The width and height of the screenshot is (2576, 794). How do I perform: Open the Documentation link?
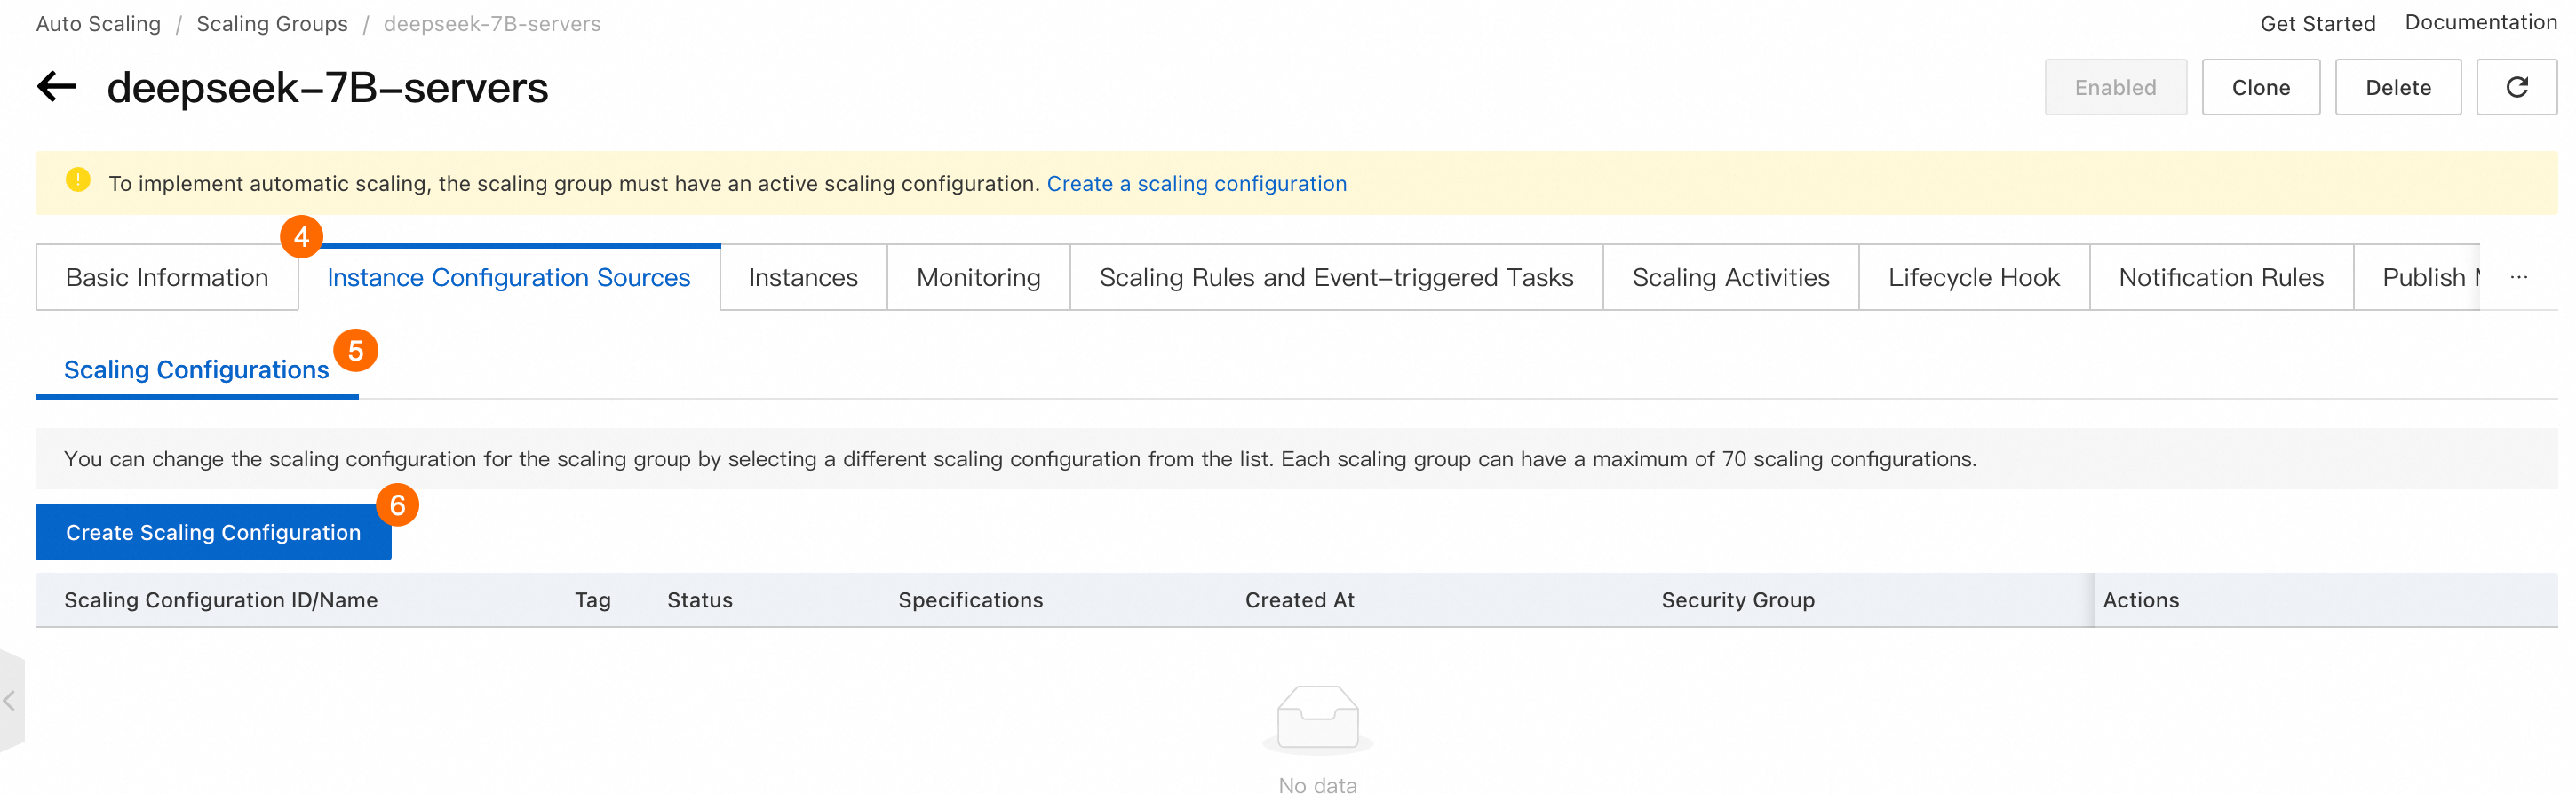coord(2480,22)
